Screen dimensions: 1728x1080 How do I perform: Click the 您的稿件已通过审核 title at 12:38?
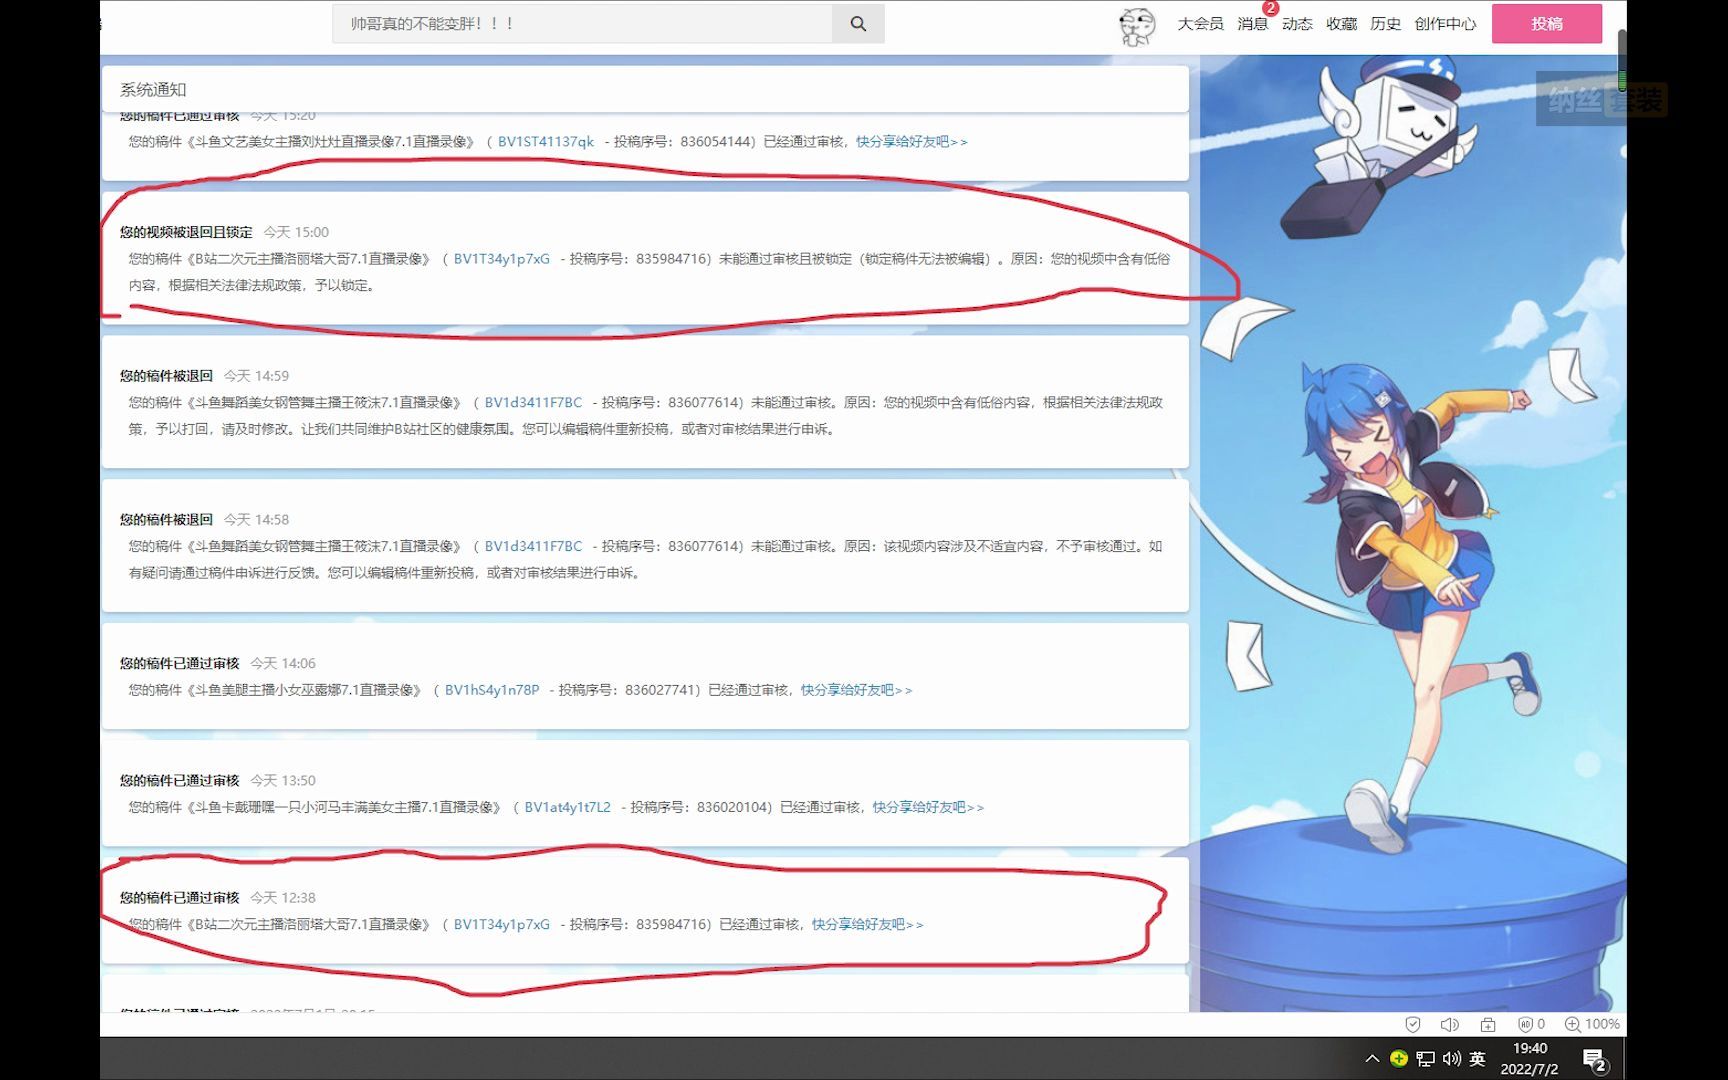pyautogui.click(x=180, y=898)
